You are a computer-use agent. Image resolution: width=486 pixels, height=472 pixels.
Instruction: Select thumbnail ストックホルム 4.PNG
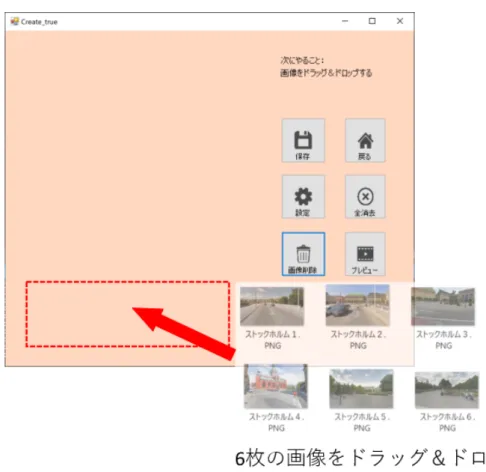[276, 386]
